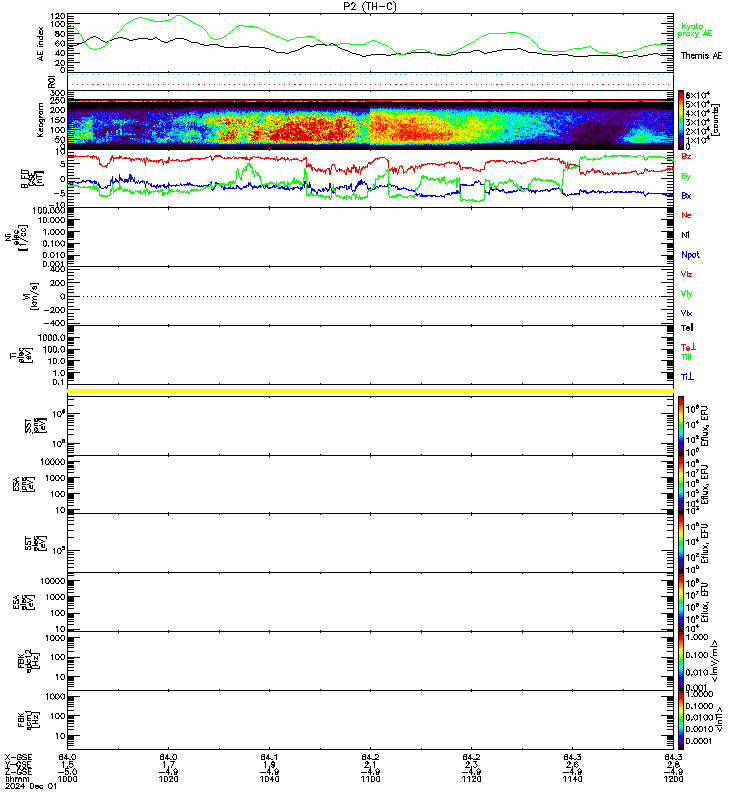Click the Ni elec [1/cc] axis label
The image size is (750, 800).
(x=16, y=237)
